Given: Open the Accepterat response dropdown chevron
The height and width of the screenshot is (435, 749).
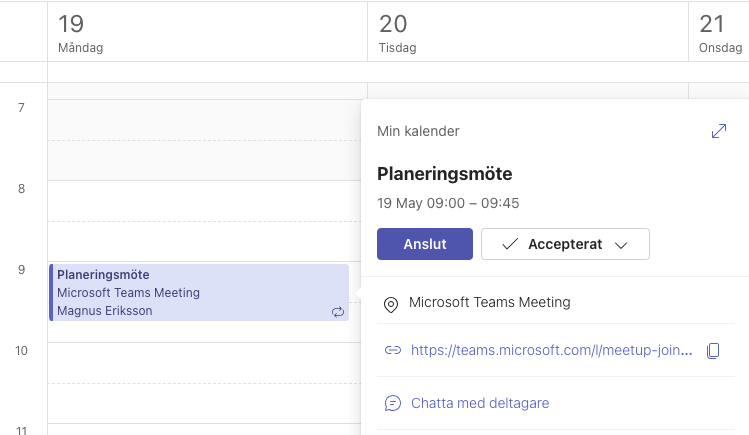Looking at the screenshot, I should (x=621, y=245).
